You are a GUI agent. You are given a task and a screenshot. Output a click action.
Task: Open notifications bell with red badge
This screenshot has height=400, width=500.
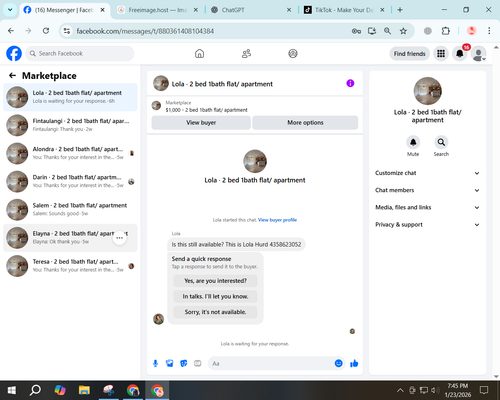pos(460,53)
